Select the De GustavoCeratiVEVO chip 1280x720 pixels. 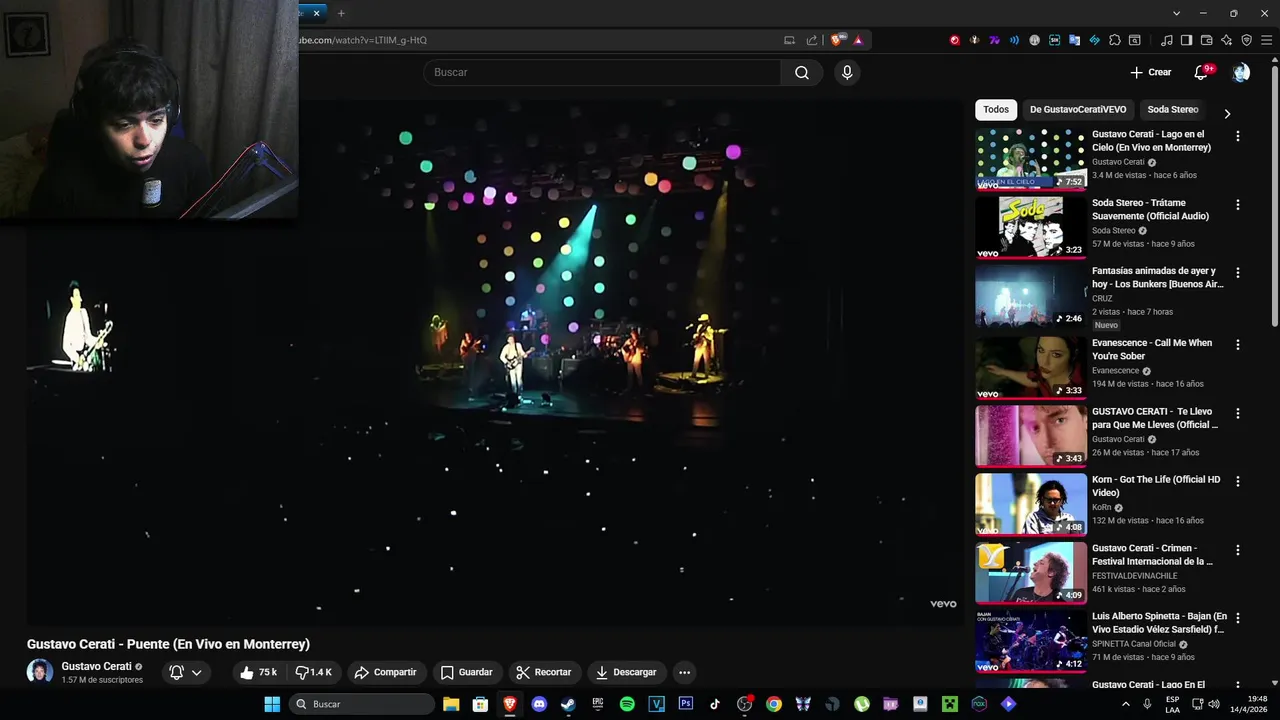[x=1078, y=110]
